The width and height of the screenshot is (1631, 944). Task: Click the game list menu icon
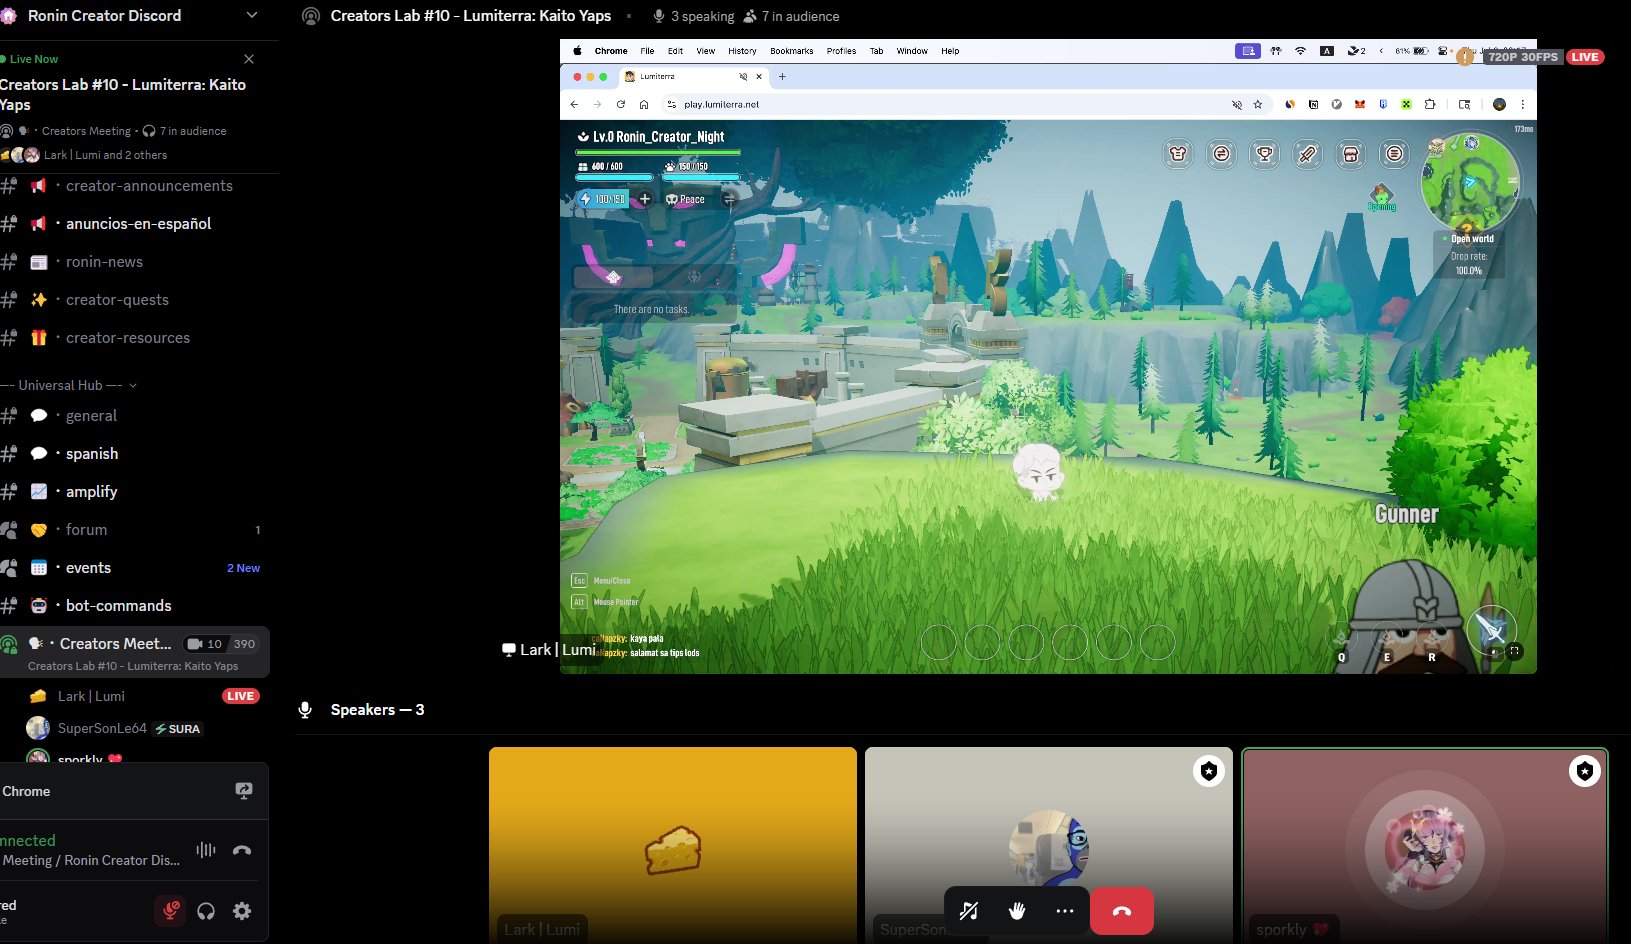(x=1395, y=154)
